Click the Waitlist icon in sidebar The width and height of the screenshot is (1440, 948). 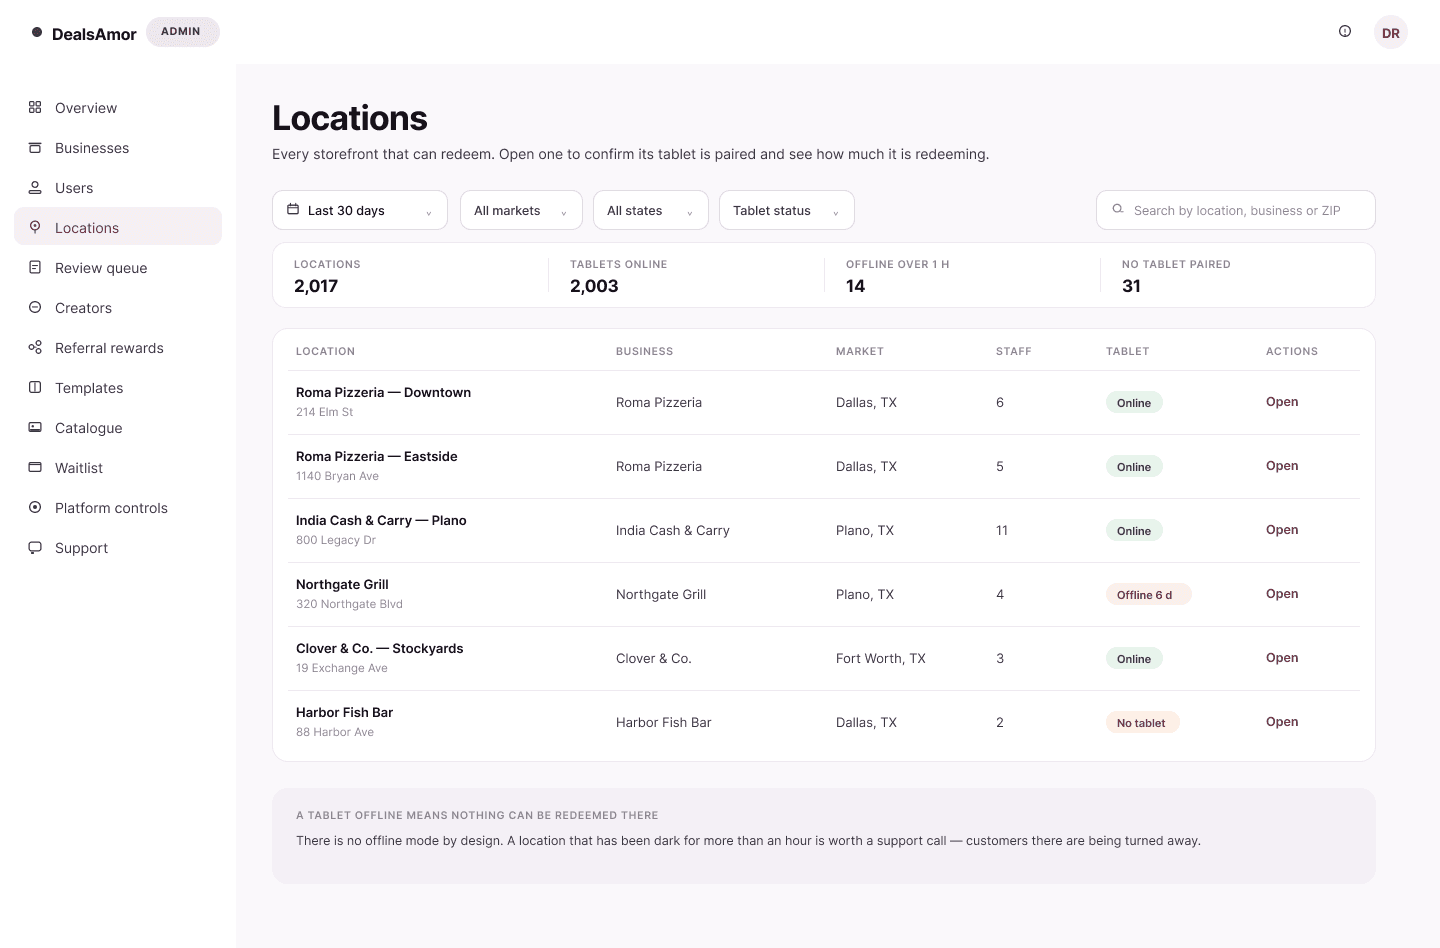[35, 467]
